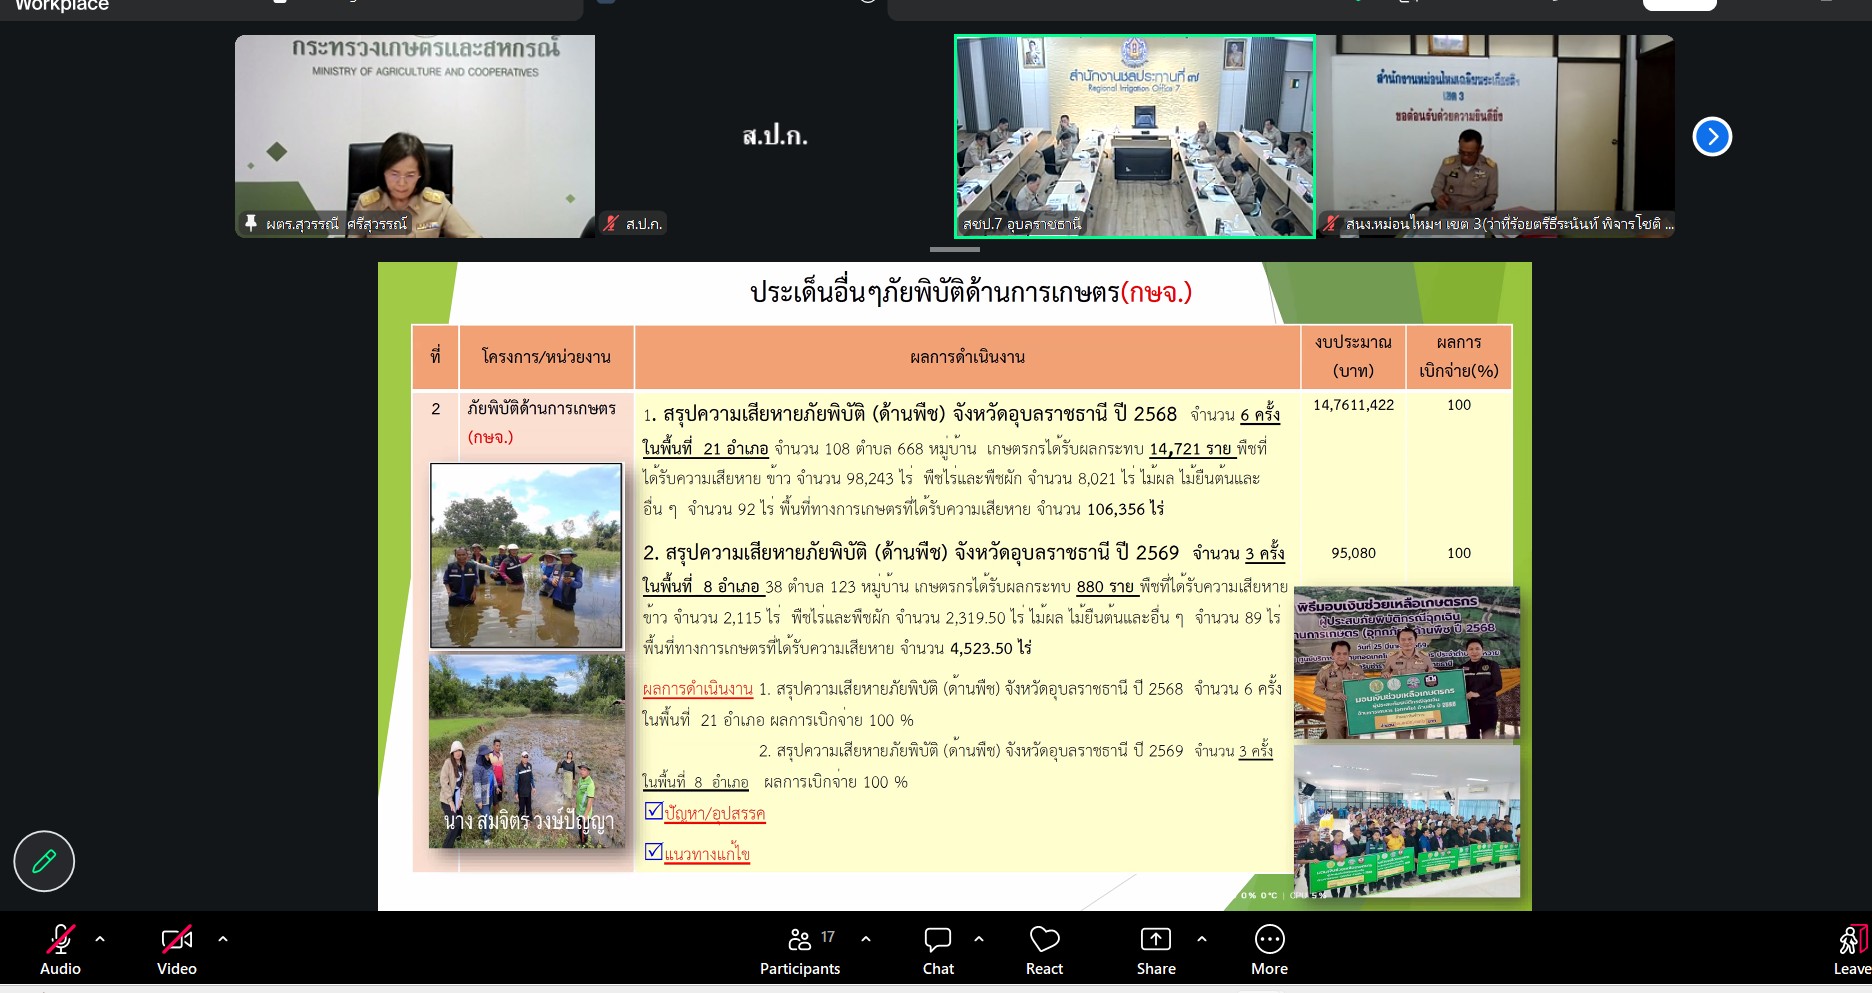Click the ผลการดำเนินงาน red underlined text
The image size is (1872, 993).
tap(697, 689)
